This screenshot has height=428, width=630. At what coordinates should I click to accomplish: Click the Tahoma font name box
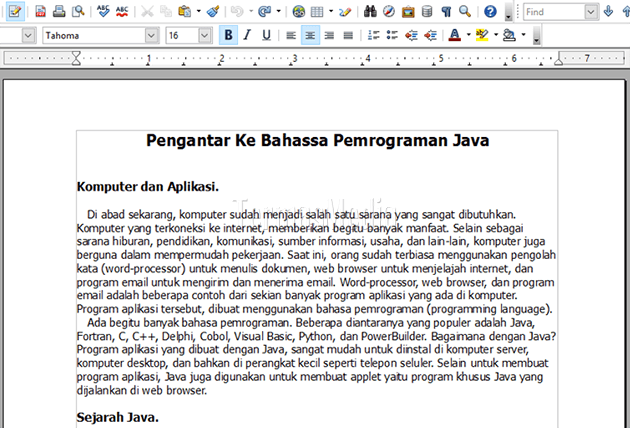pos(94,35)
